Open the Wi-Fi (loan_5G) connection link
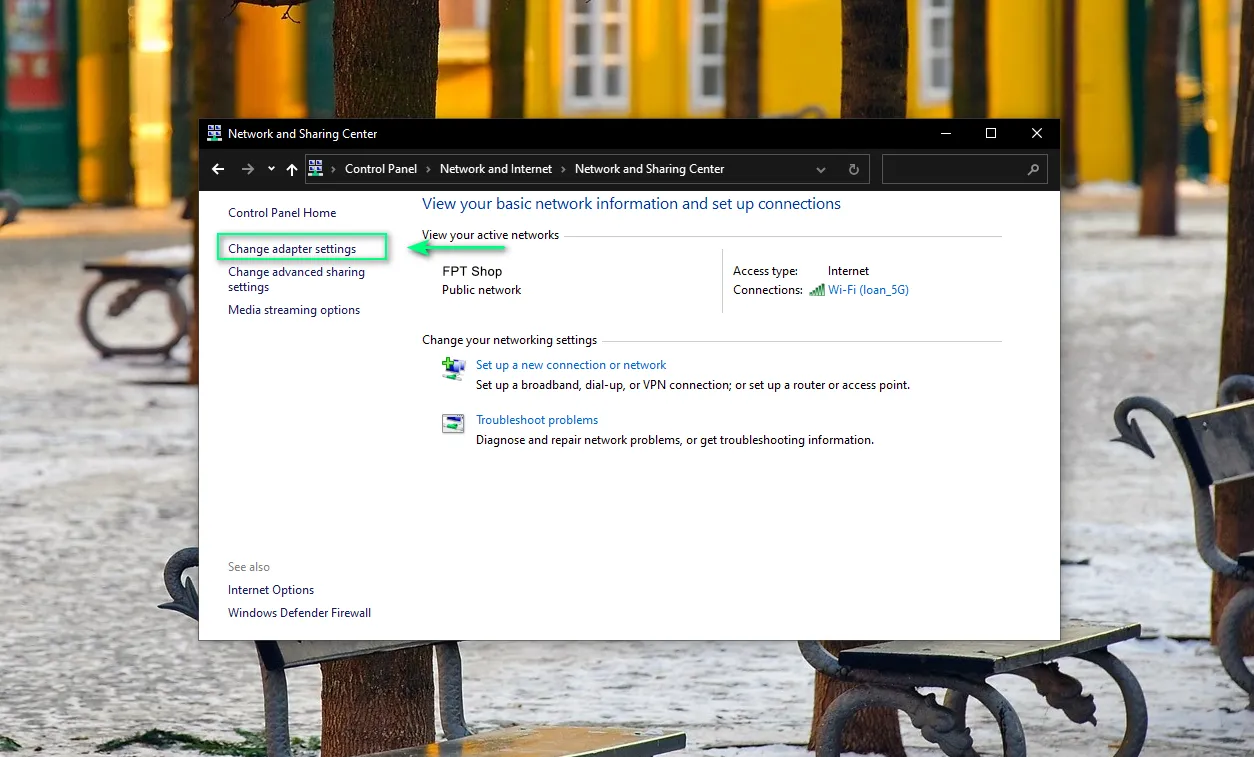1254x757 pixels. 868,290
